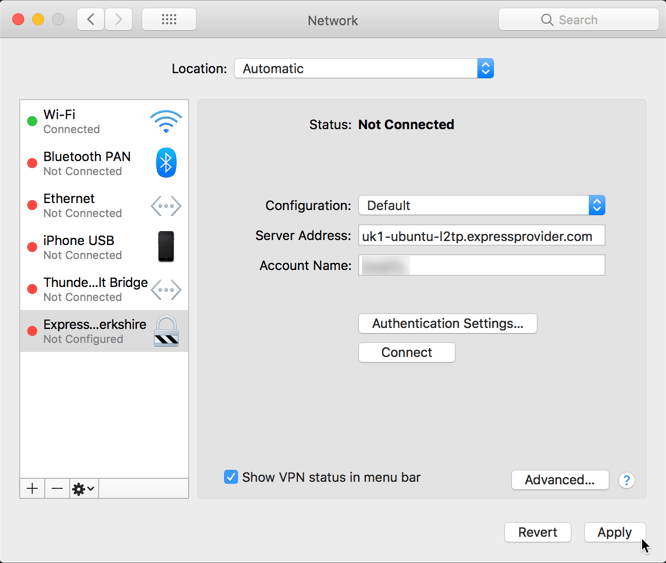The width and height of the screenshot is (666, 563).
Task: Add a new network service with plus button
Action: [32, 489]
